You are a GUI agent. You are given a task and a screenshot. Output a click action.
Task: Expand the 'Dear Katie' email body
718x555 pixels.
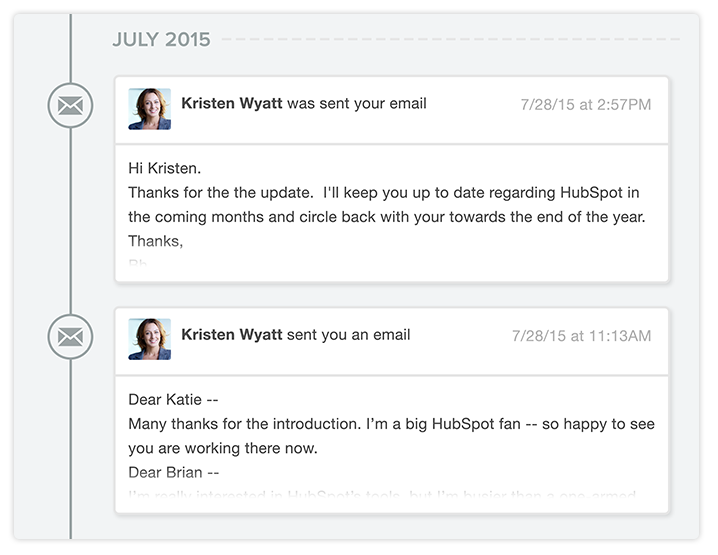392,445
